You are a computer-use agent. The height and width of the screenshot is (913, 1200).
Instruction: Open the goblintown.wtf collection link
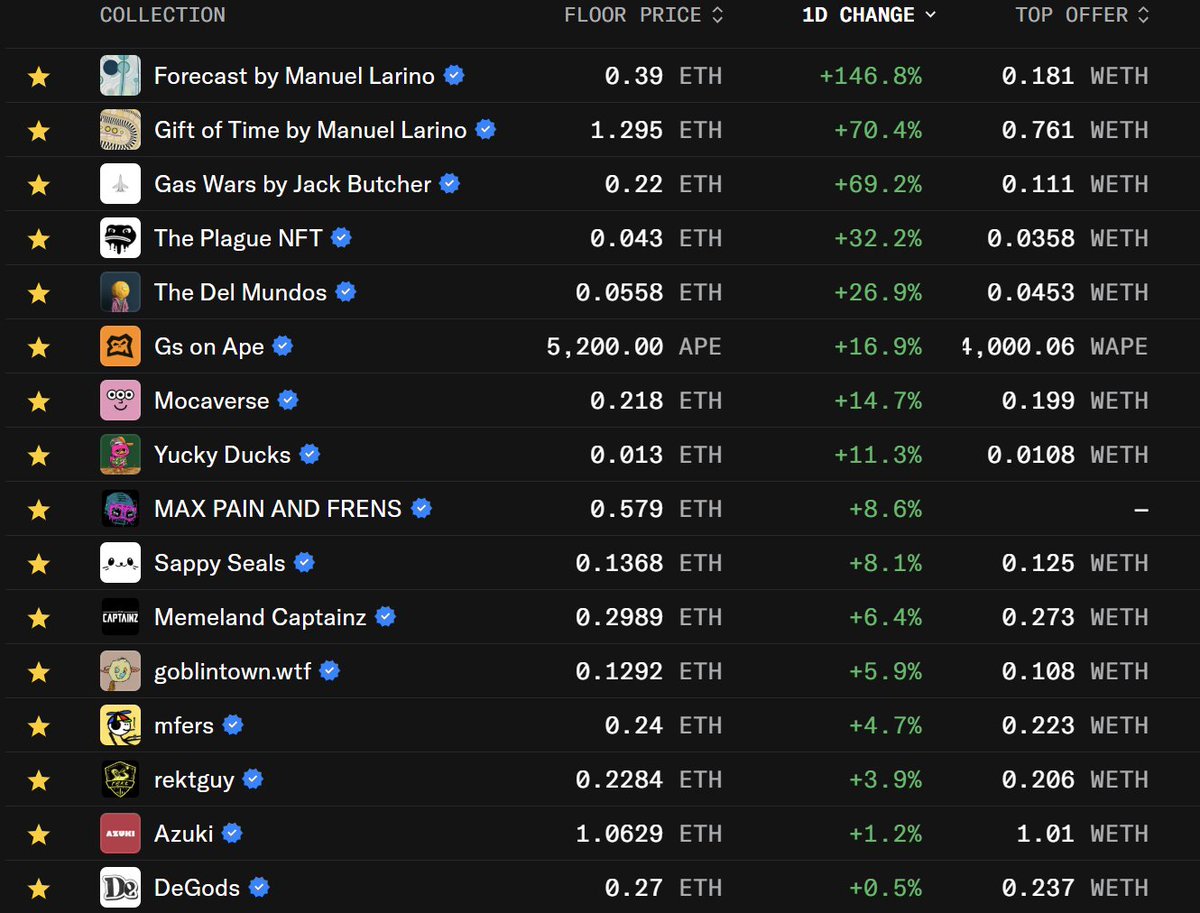click(x=233, y=671)
